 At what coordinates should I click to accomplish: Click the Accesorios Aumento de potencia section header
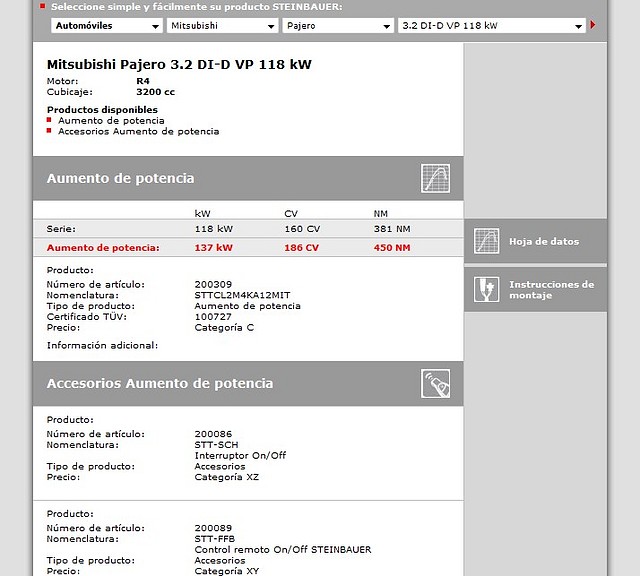click(x=248, y=383)
